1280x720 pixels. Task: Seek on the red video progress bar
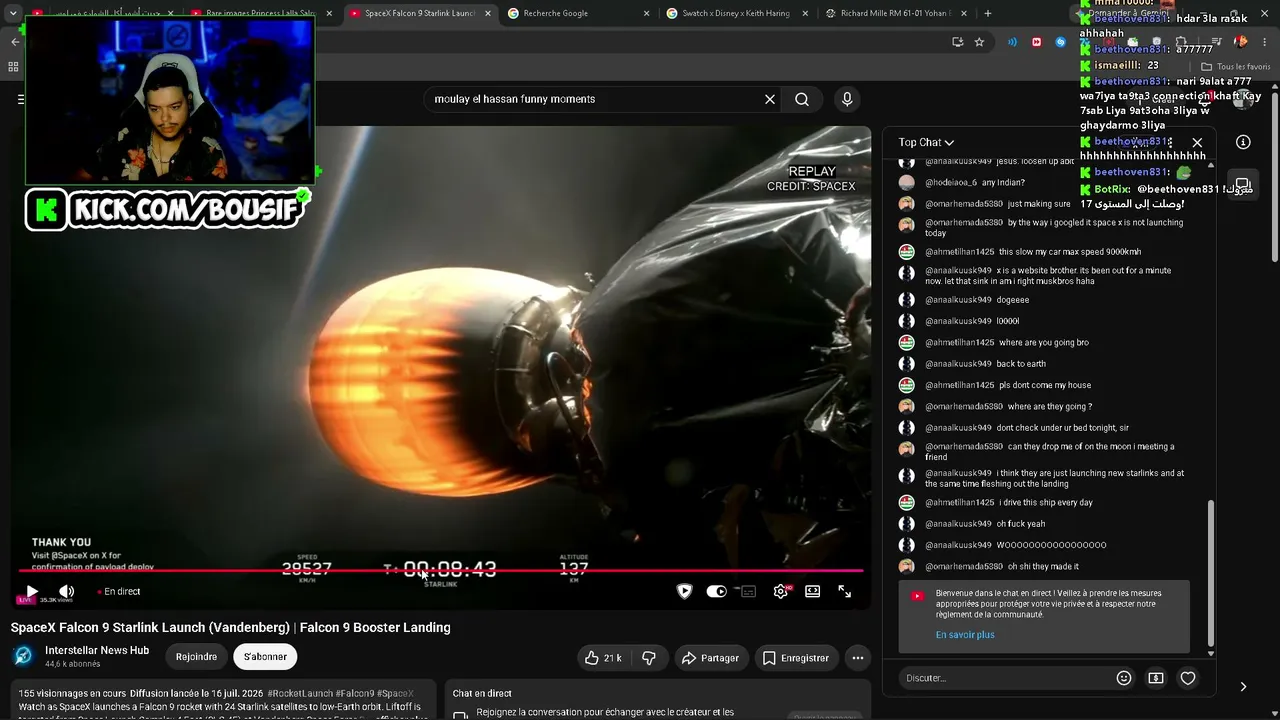tap(441, 571)
